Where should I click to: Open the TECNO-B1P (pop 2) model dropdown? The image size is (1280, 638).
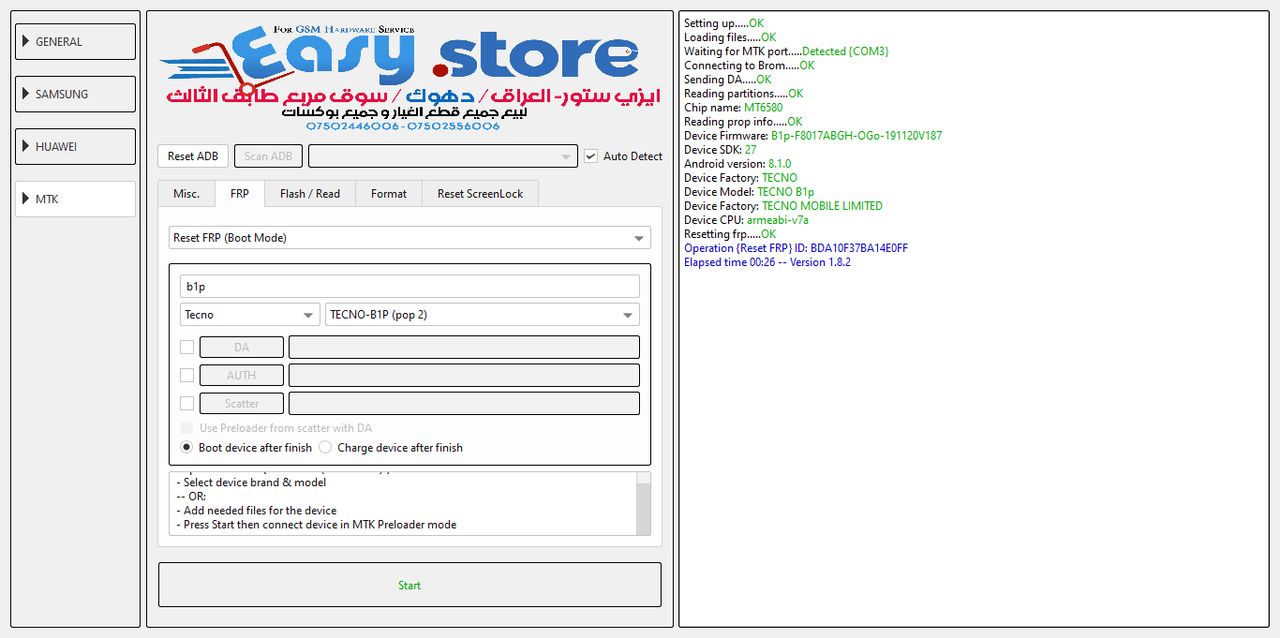483,314
